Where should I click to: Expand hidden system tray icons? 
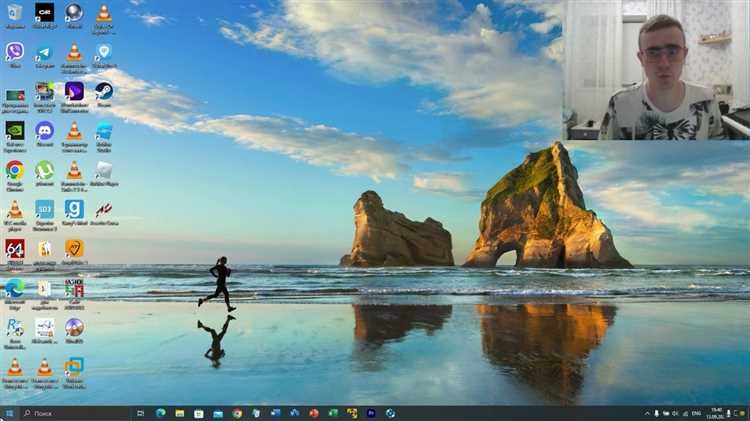(x=647, y=412)
